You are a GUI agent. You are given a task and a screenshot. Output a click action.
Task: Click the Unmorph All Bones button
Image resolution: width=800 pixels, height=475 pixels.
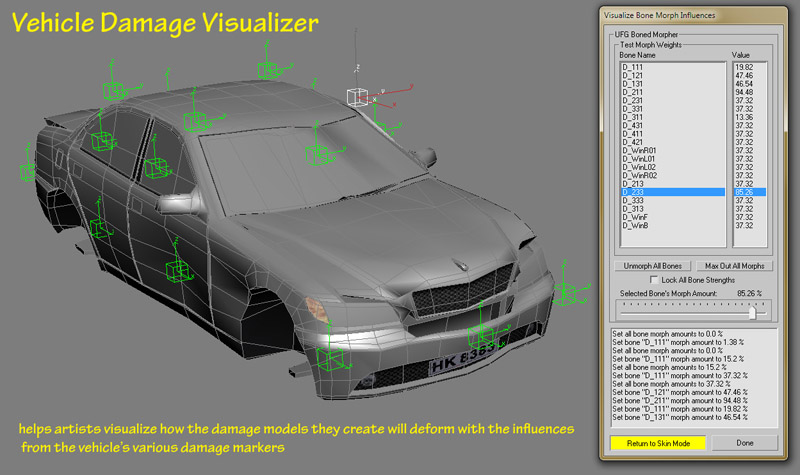652,266
